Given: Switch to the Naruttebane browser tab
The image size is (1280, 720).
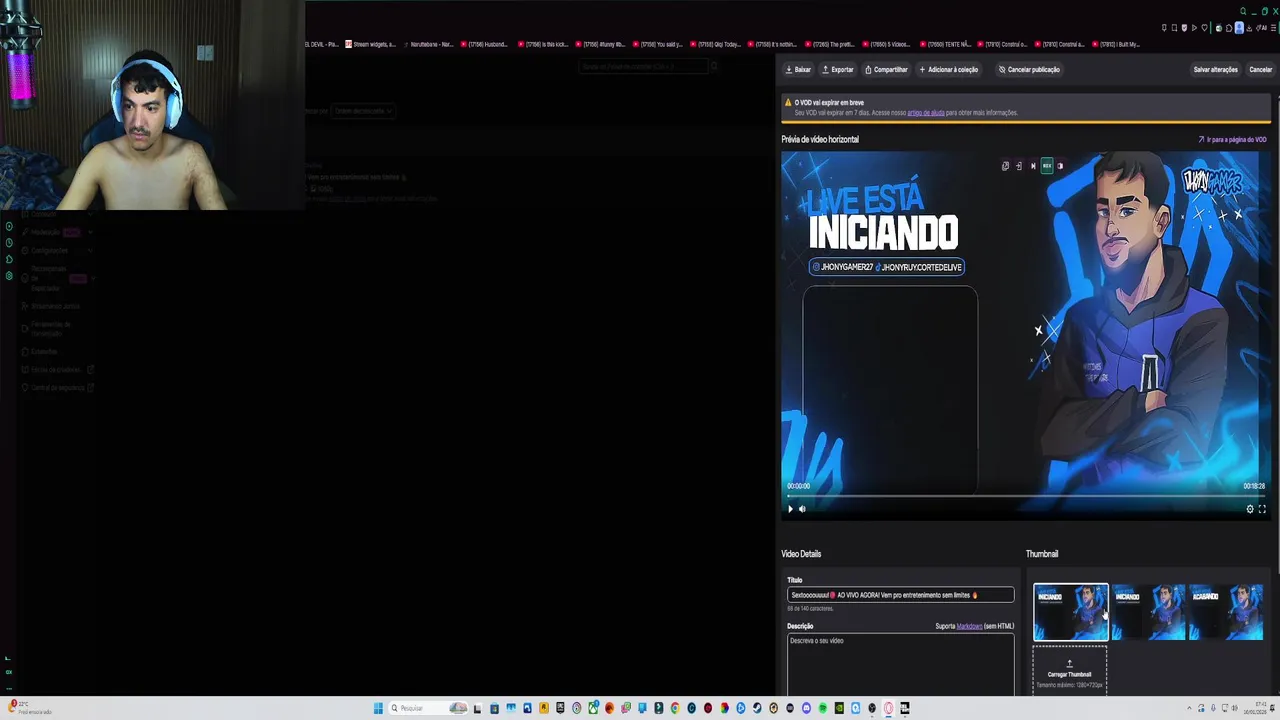Looking at the screenshot, I should click(x=428, y=44).
